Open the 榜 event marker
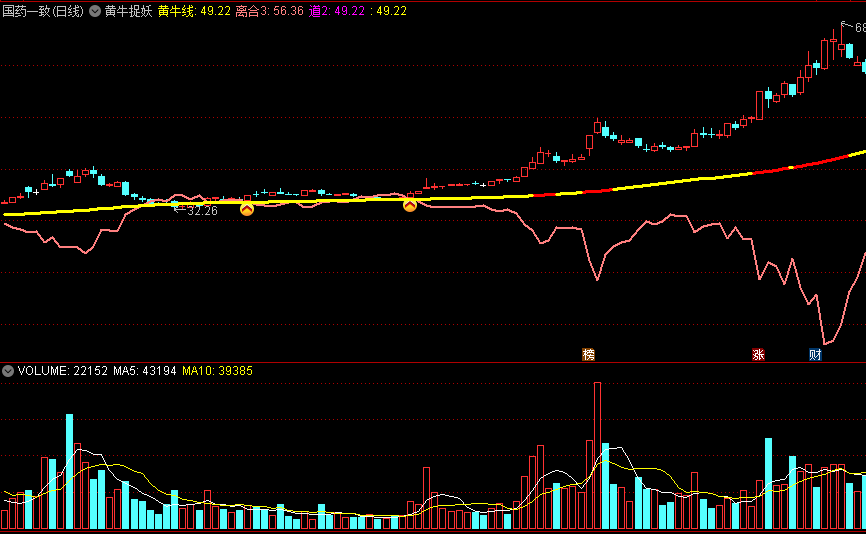The width and height of the screenshot is (866, 534). pos(589,355)
